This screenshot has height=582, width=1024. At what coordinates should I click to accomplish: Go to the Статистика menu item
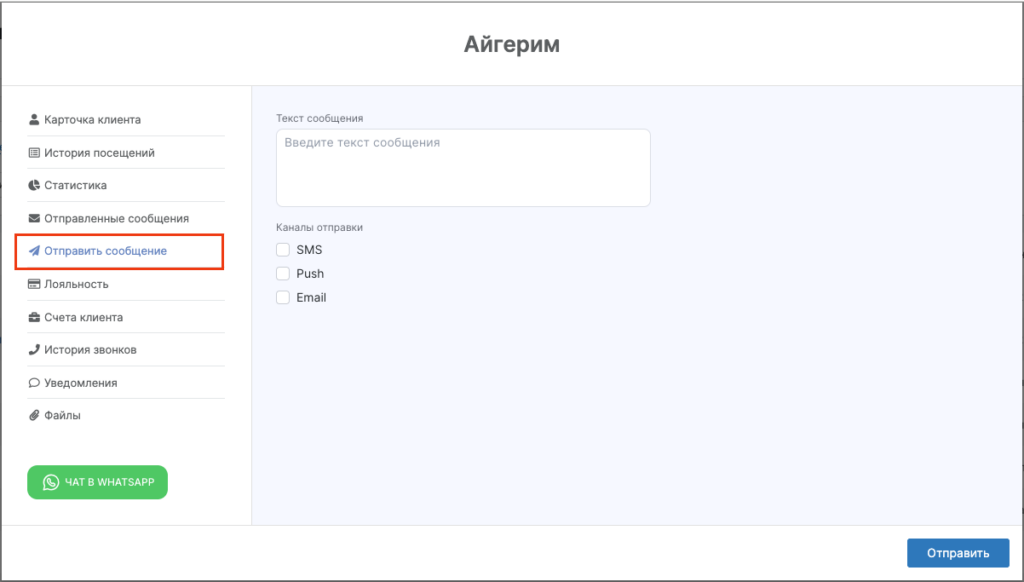coord(75,186)
